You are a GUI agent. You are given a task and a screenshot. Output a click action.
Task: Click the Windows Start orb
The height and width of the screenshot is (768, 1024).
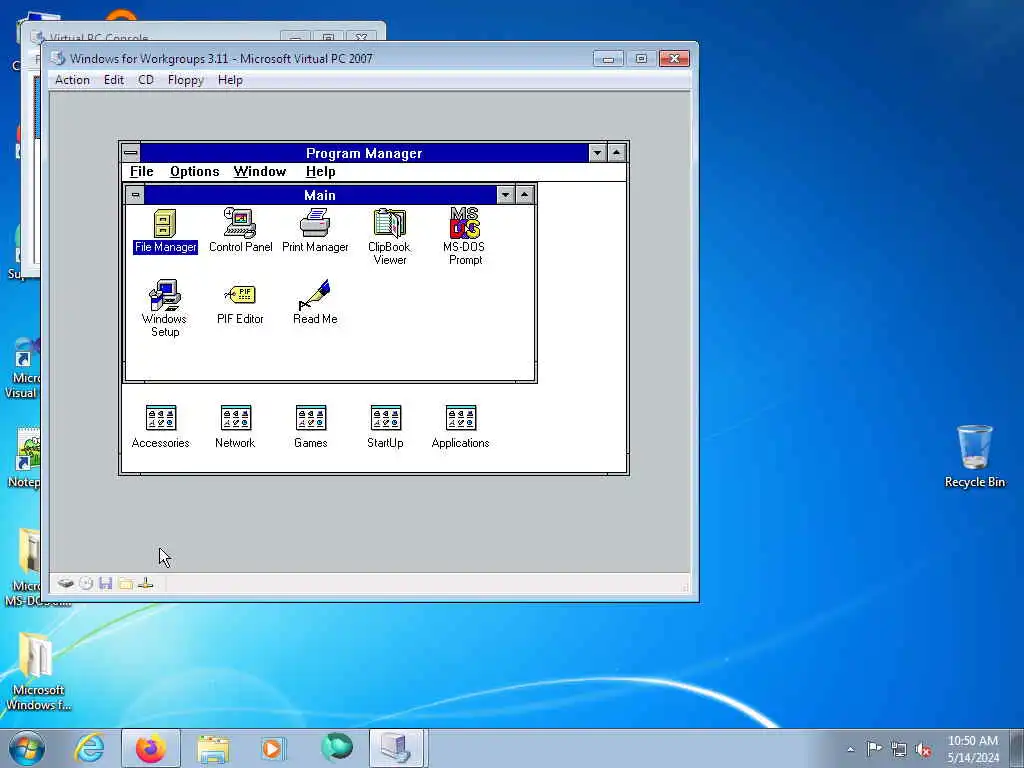(26, 748)
